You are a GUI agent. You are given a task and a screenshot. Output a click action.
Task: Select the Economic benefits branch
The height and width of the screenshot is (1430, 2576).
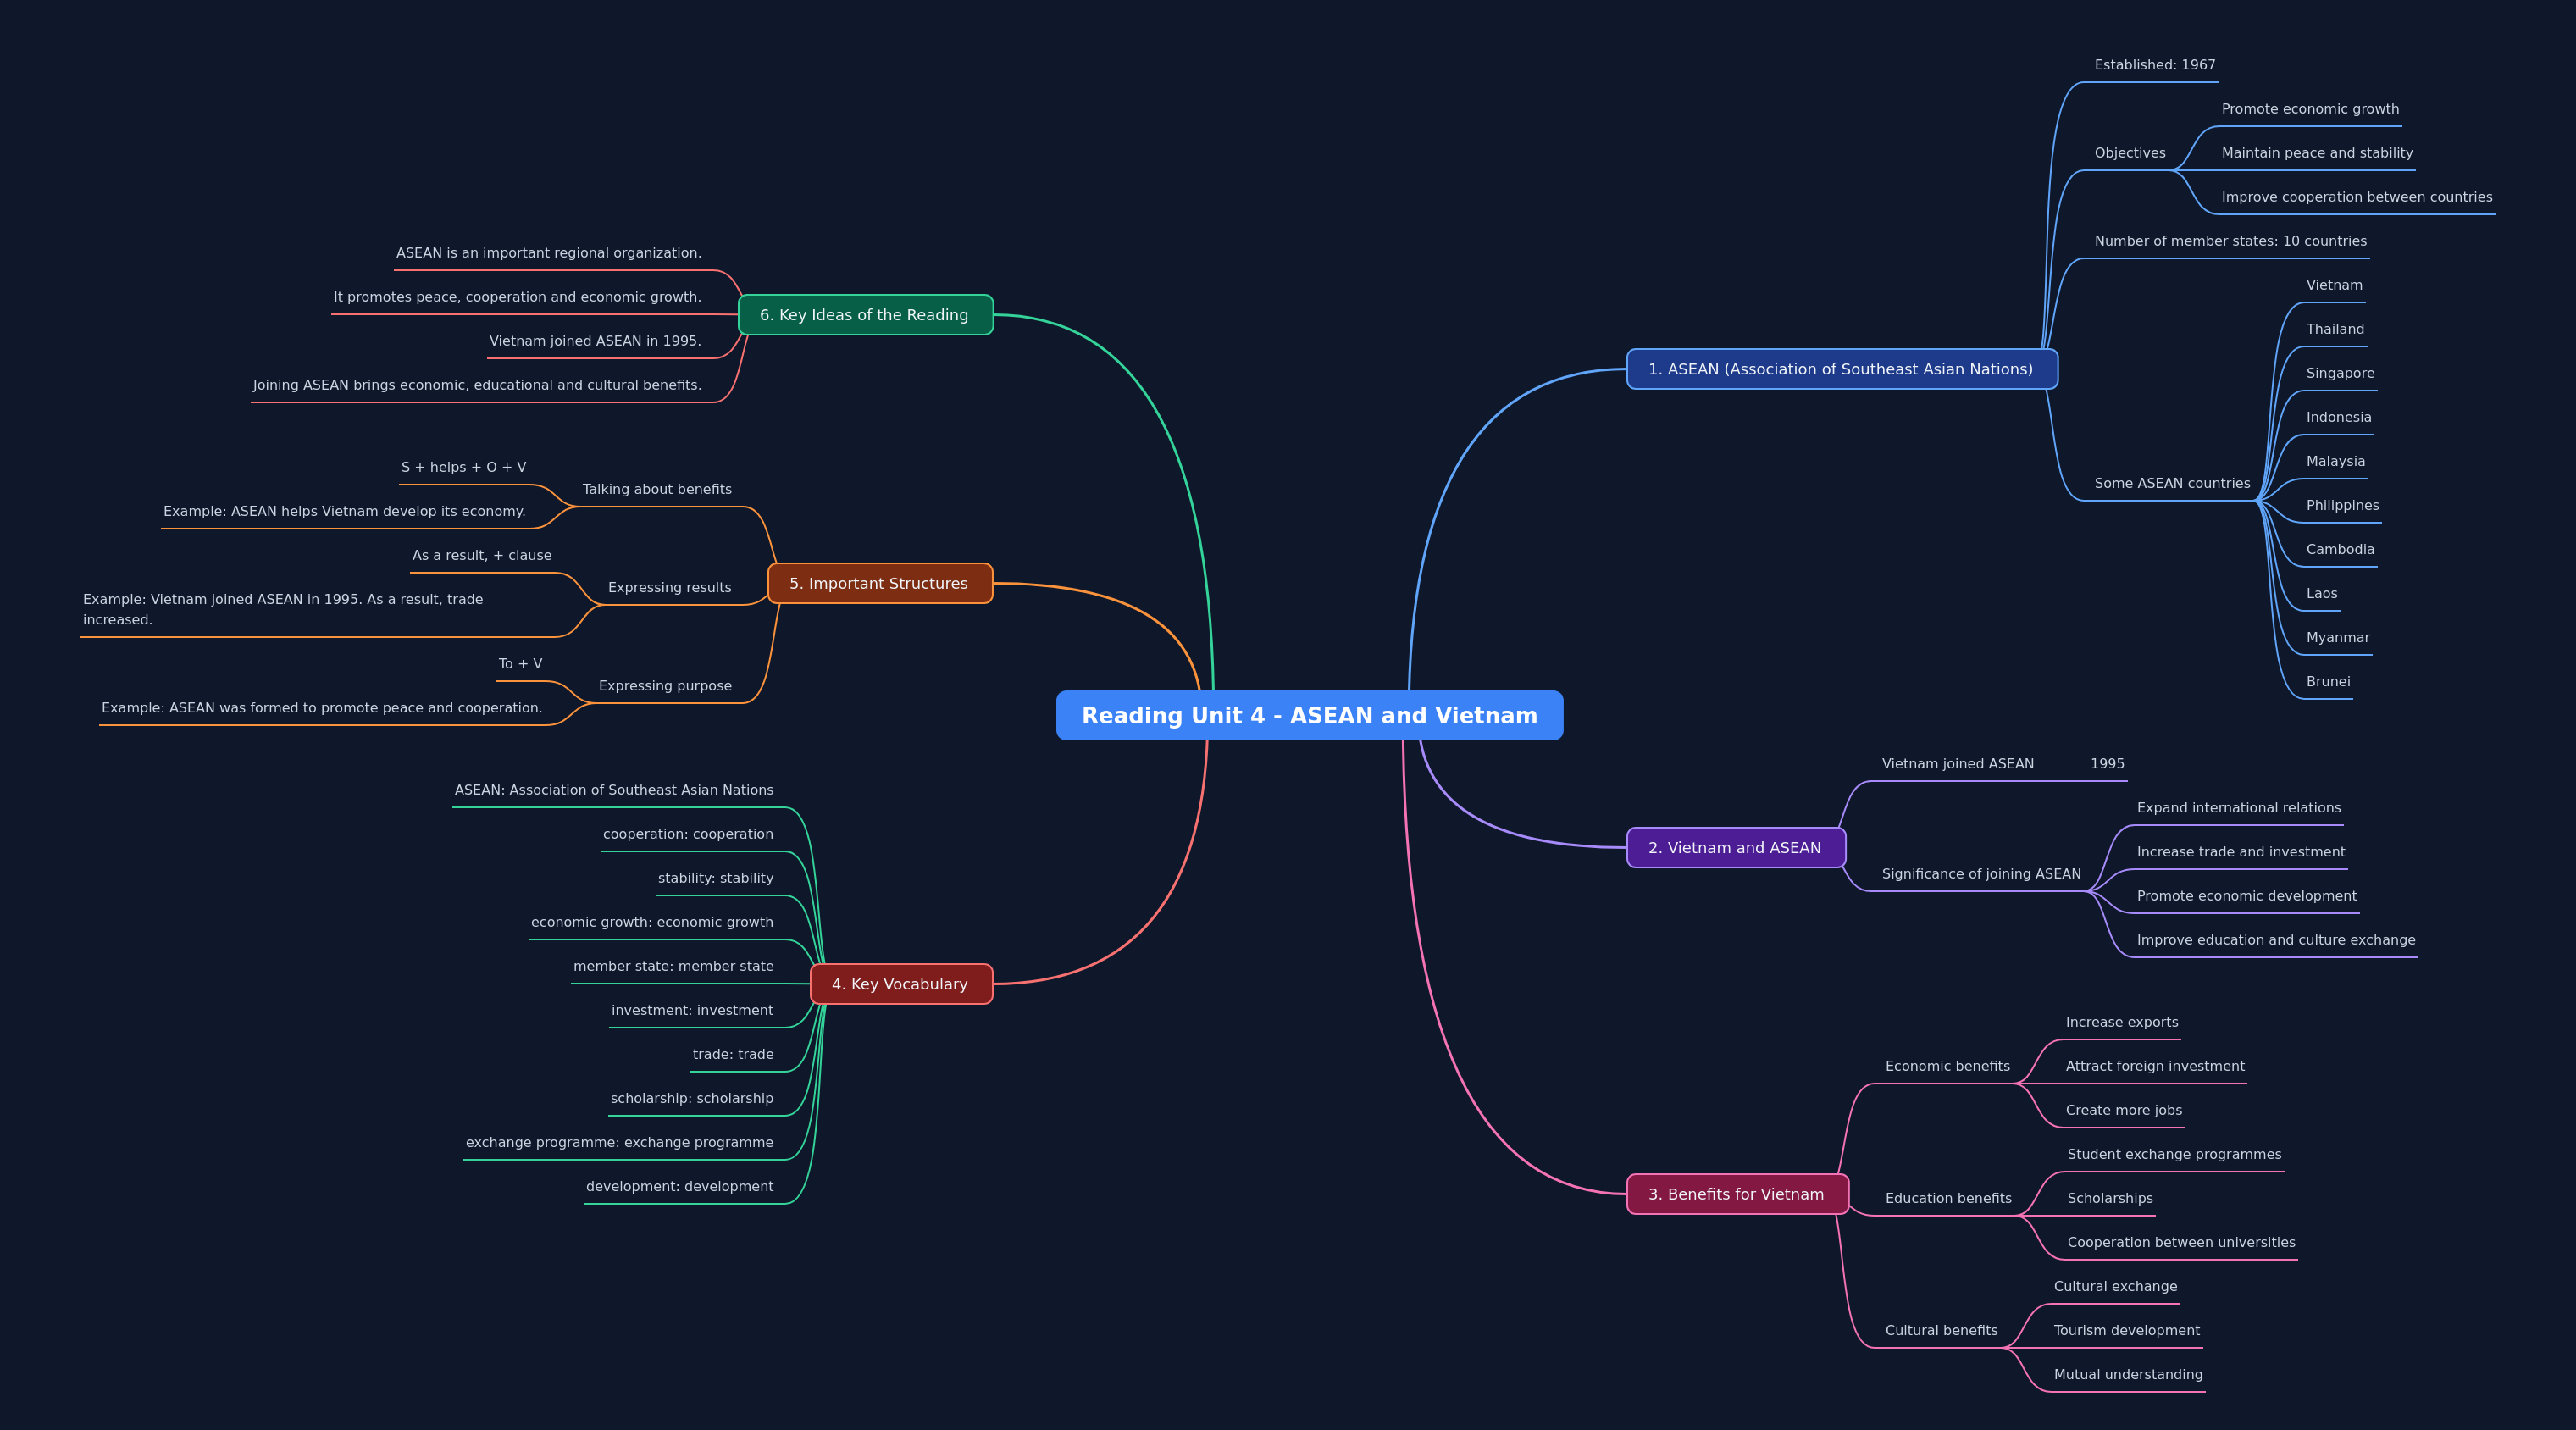(x=1947, y=1066)
